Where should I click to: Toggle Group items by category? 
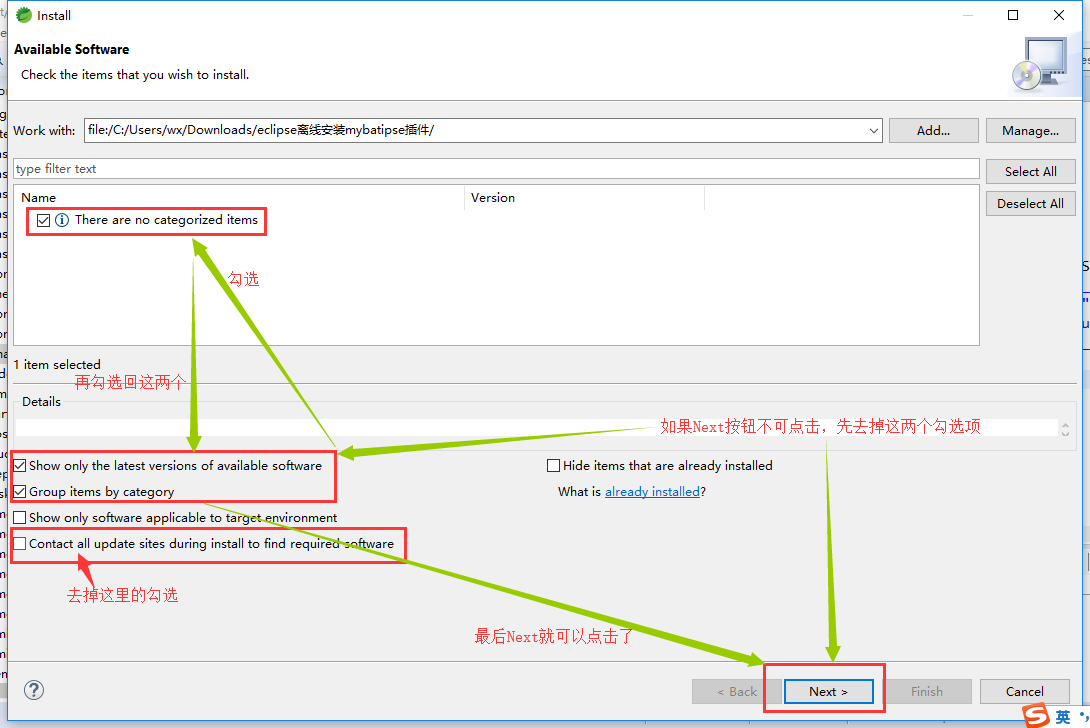(x=21, y=490)
